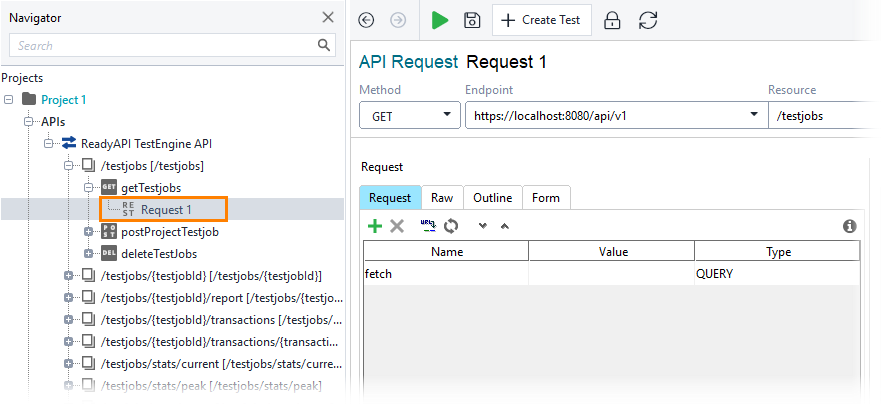Click the APIs label in tree
This screenshot has width=882, height=405.
[53, 122]
